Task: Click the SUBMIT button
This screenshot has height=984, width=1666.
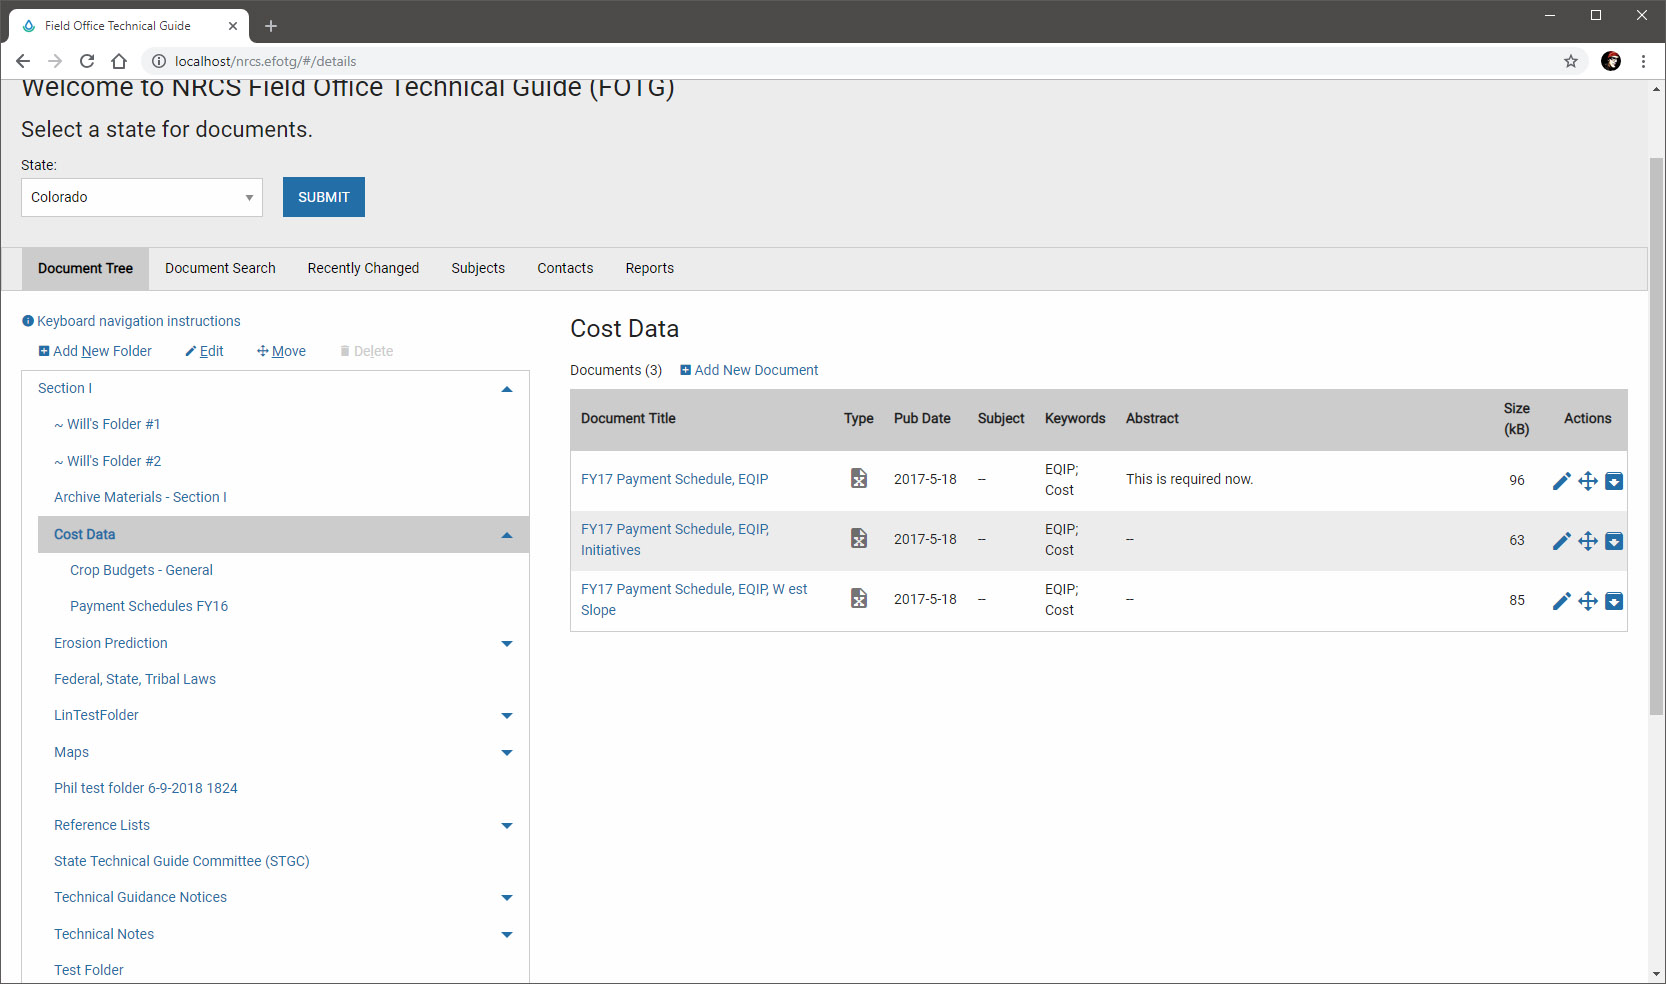Action: [x=324, y=197]
